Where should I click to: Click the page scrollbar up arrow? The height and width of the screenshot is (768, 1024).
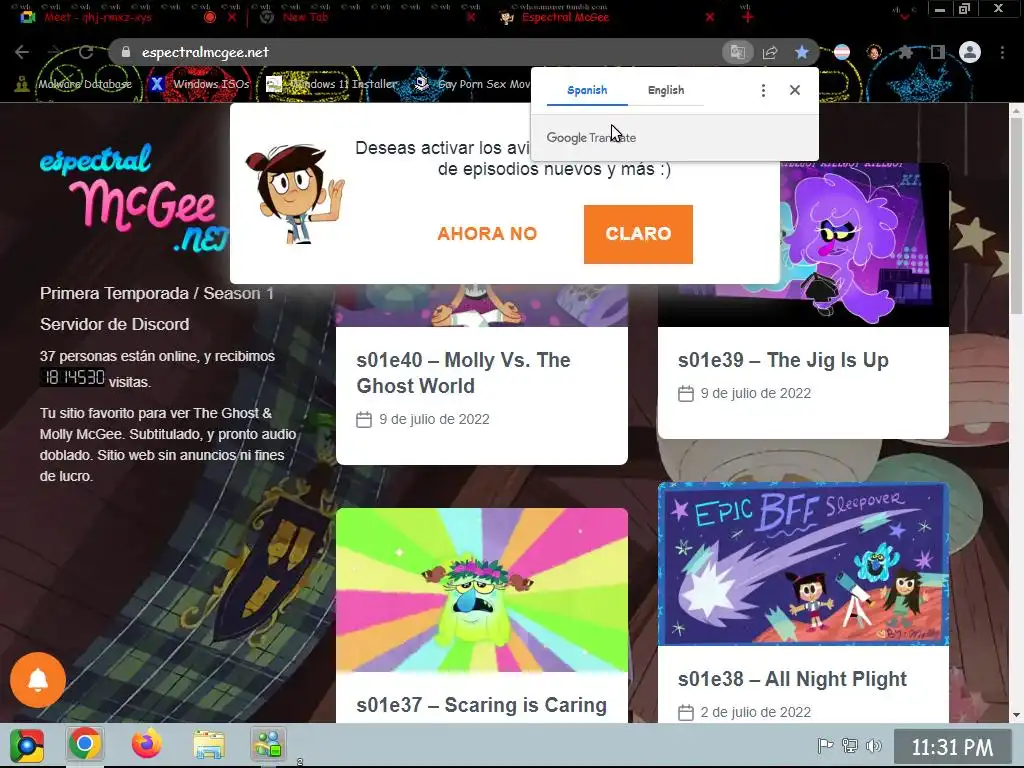coord(1016,111)
